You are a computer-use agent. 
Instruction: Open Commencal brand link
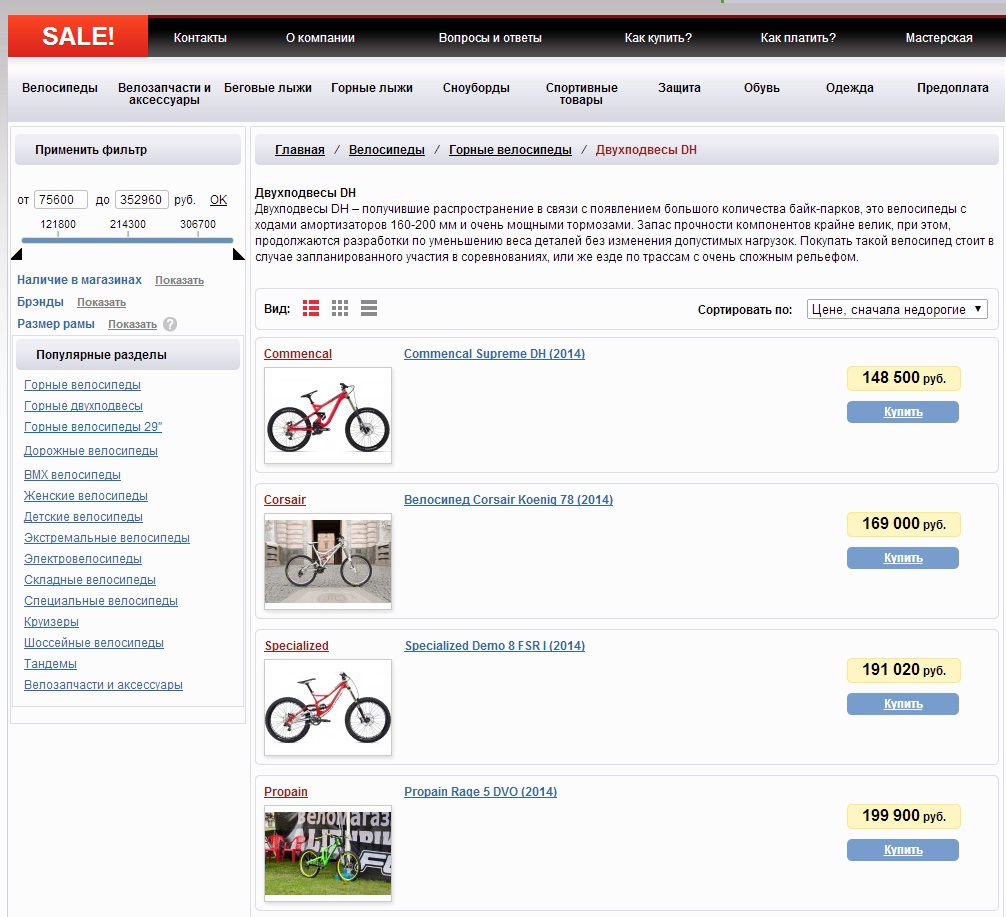(x=298, y=354)
